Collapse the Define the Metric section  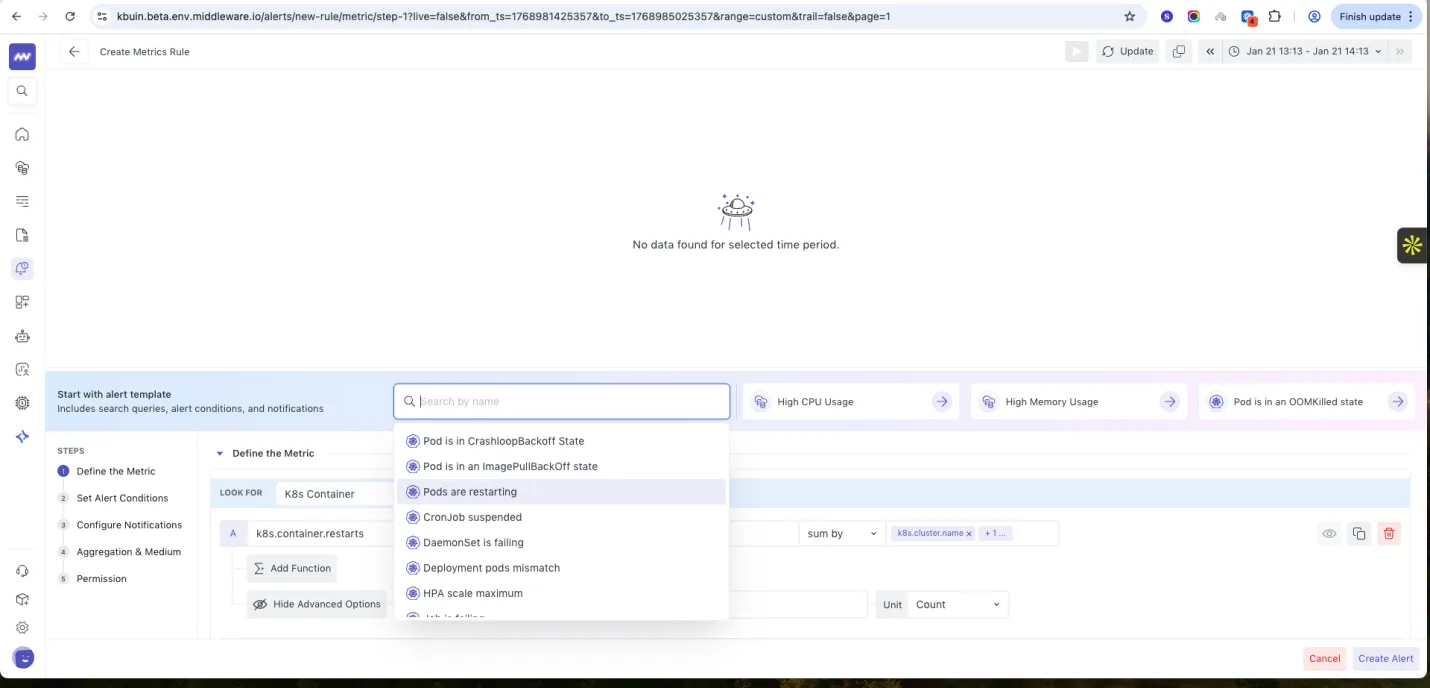[220, 453]
